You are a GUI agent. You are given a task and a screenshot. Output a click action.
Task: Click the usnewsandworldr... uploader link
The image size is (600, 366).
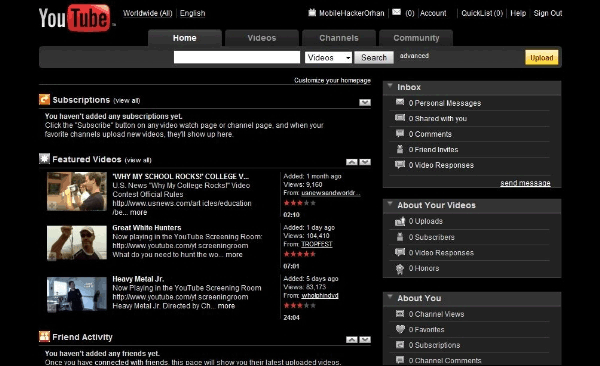click(x=331, y=193)
